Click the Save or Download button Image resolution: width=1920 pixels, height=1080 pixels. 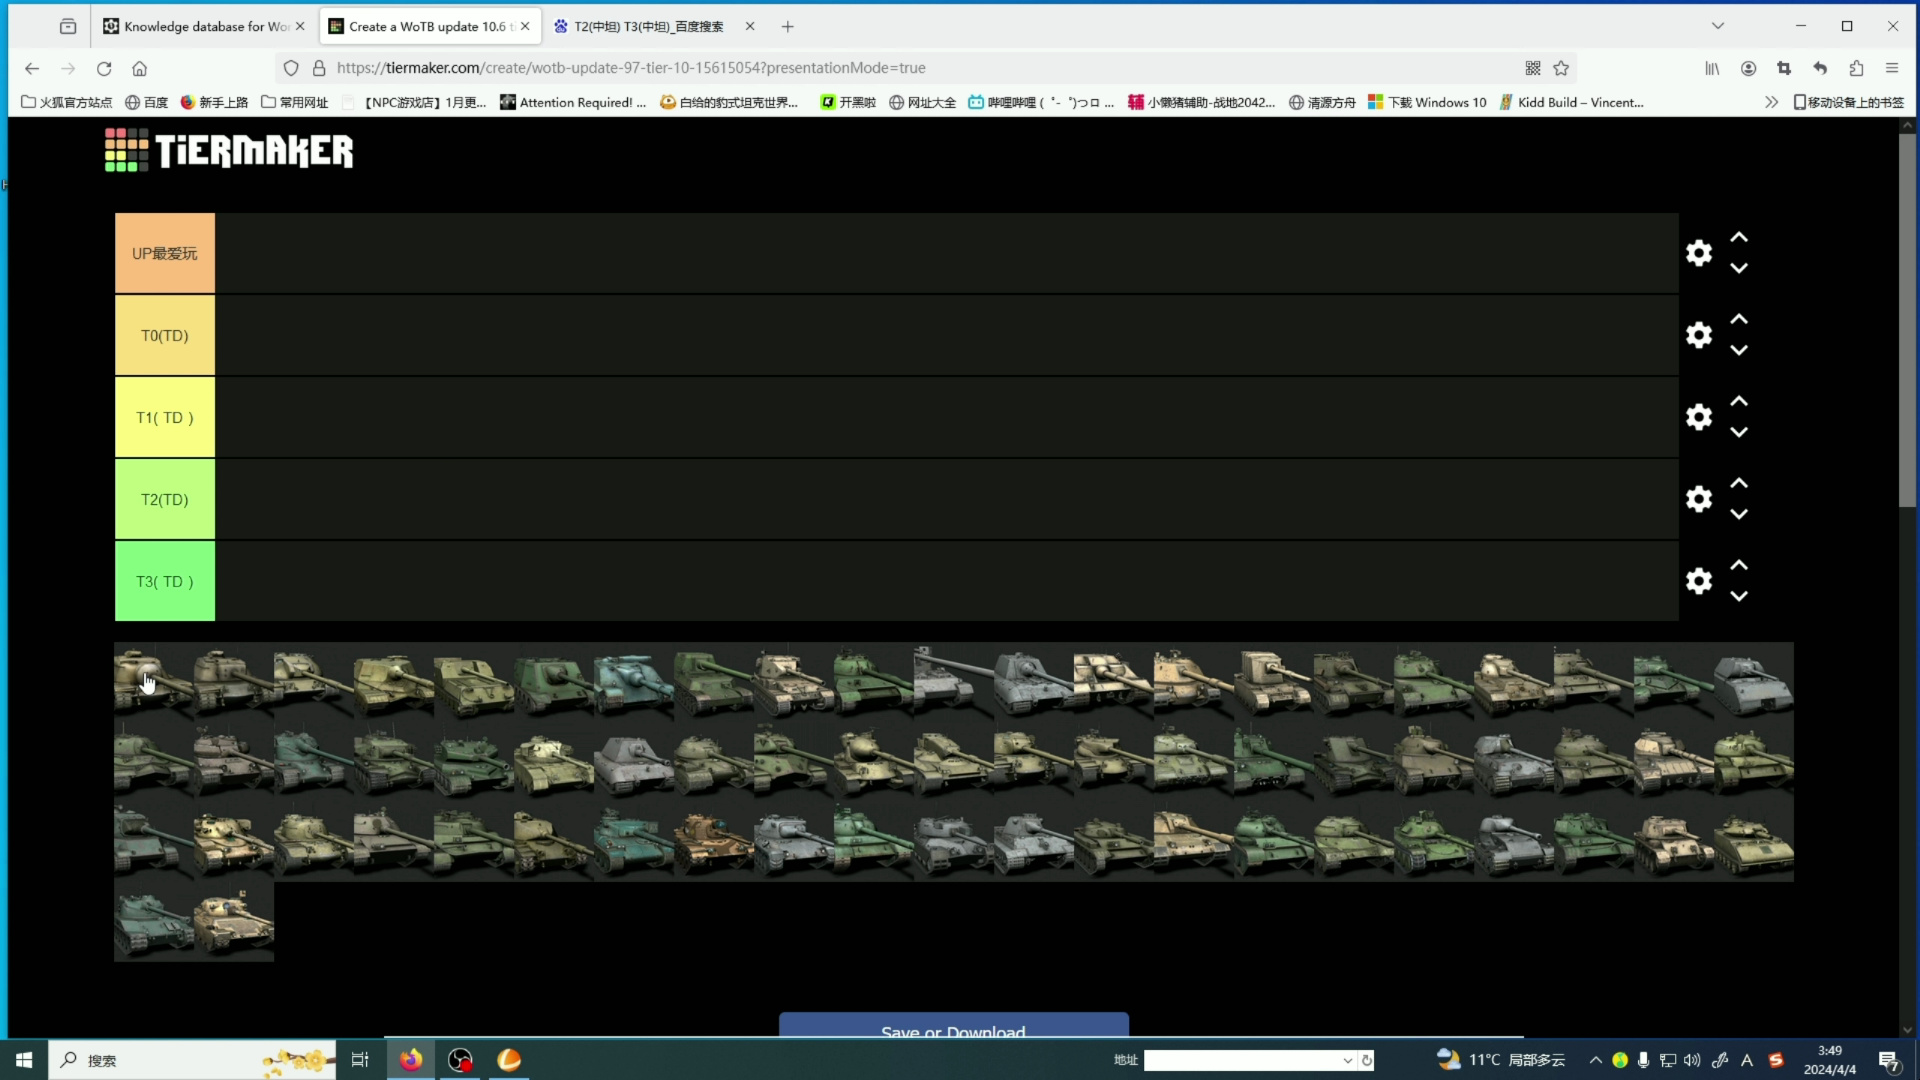pyautogui.click(x=953, y=1026)
